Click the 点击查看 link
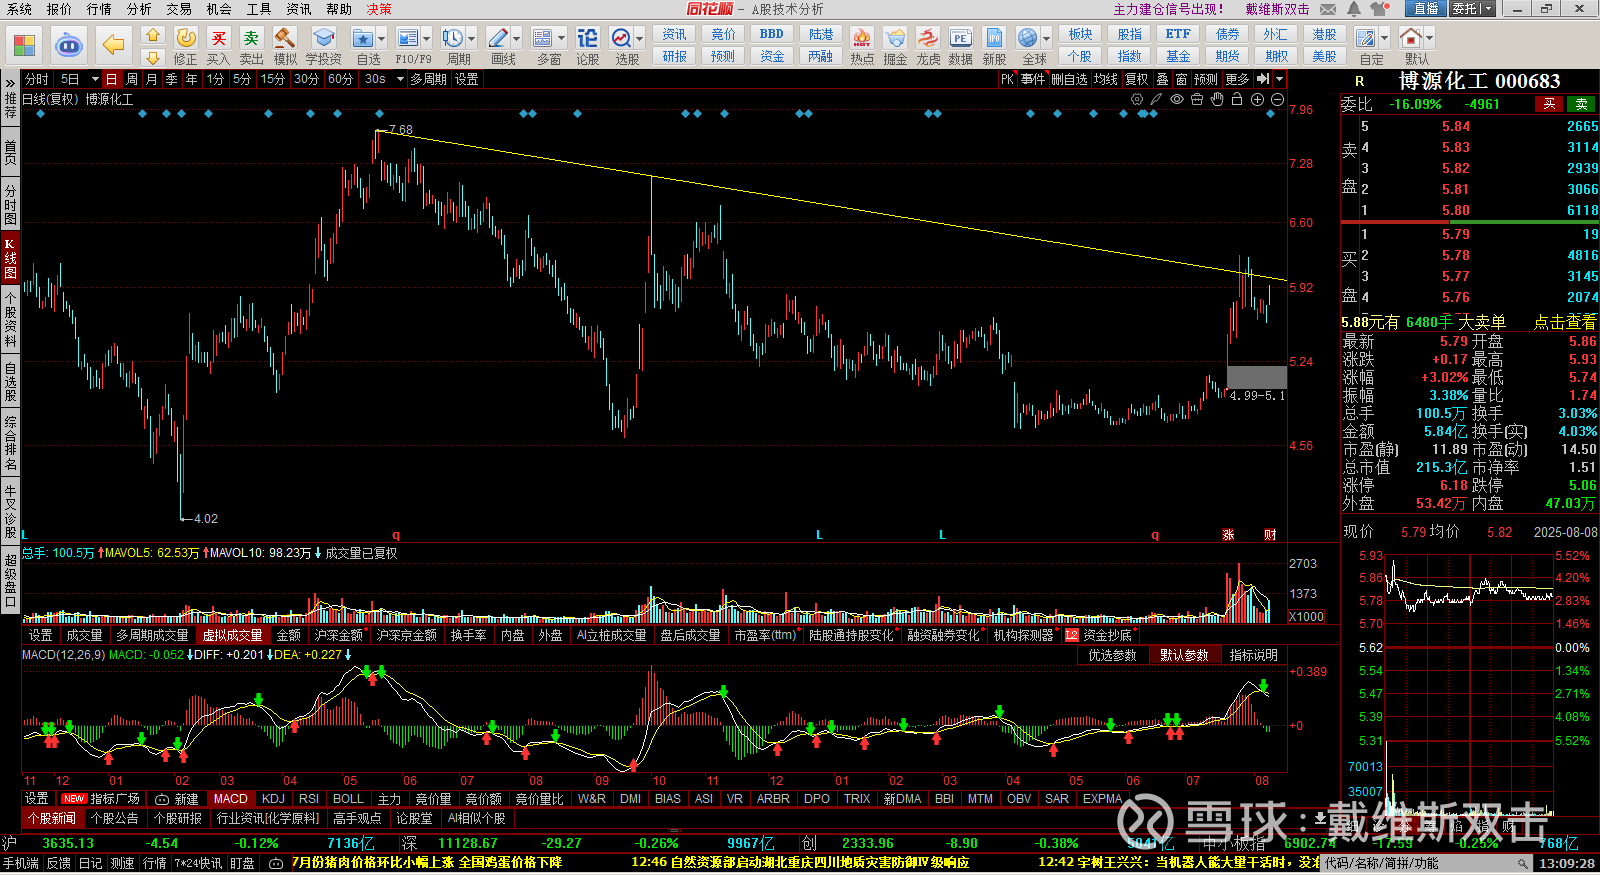The height and width of the screenshot is (875, 1600). (x=1565, y=322)
